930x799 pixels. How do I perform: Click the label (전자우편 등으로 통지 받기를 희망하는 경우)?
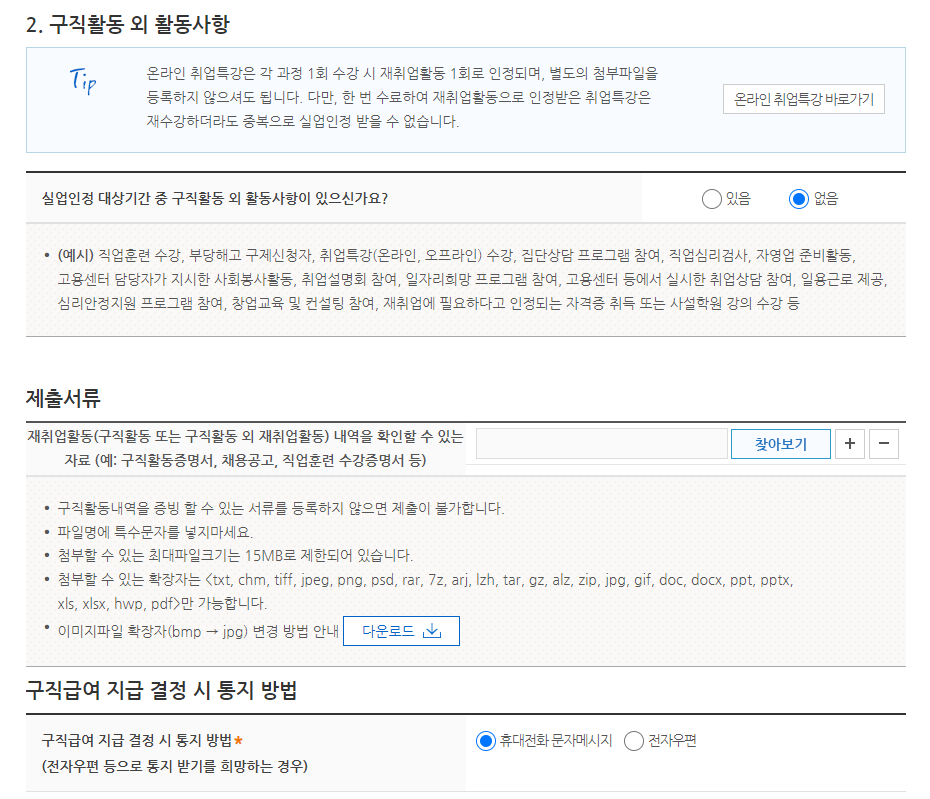point(174,766)
